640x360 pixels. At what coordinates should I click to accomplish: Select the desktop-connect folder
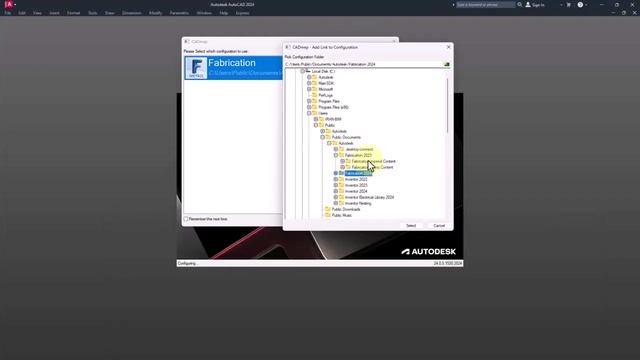(x=359, y=149)
